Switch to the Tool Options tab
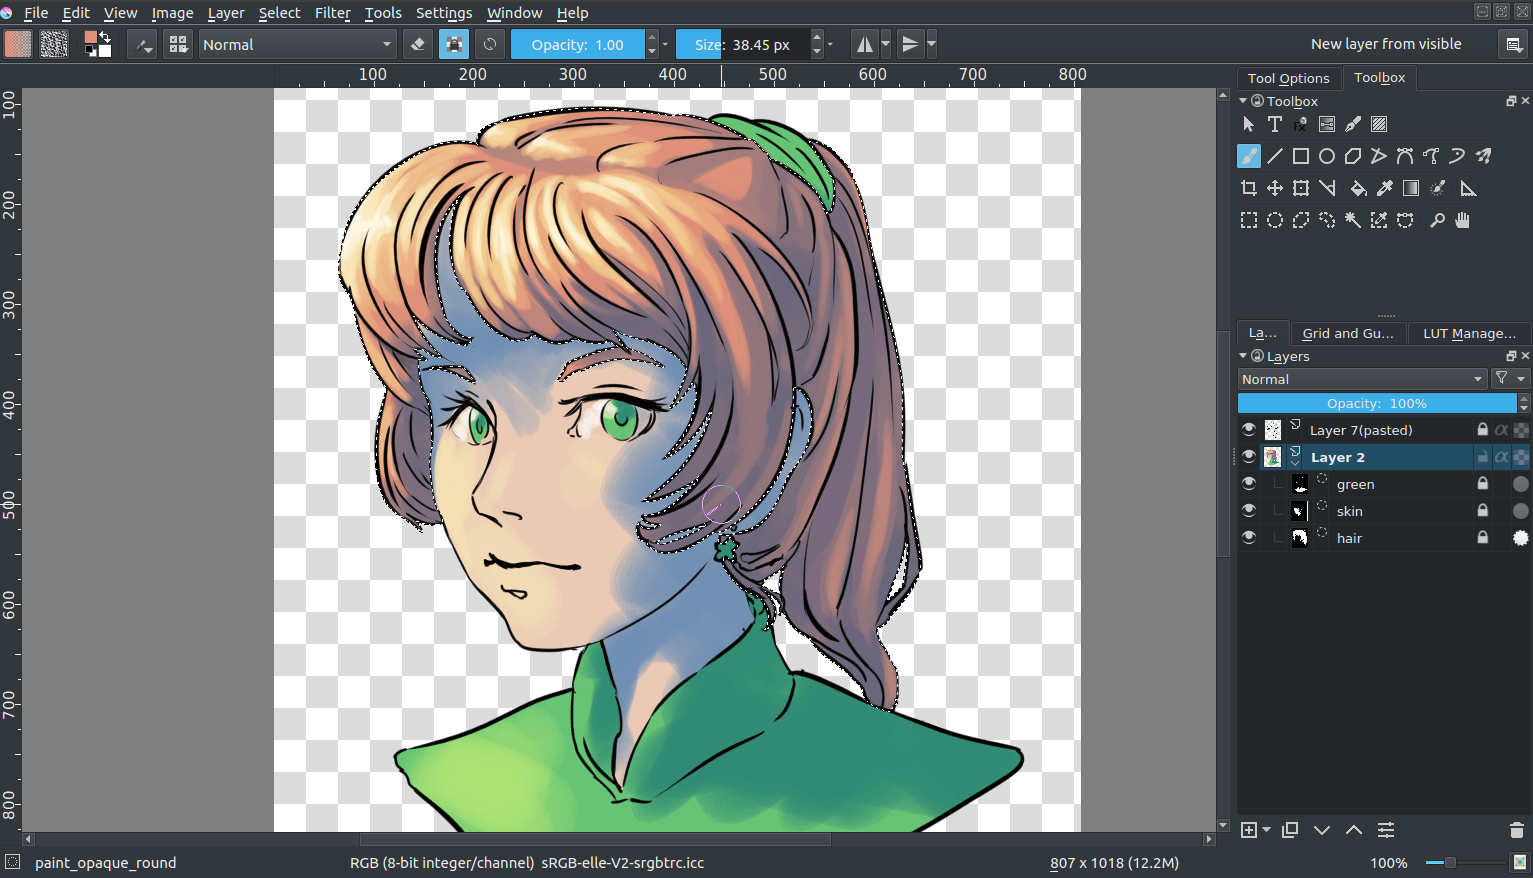The width and height of the screenshot is (1533, 878). pyautogui.click(x=1288, y=77)
